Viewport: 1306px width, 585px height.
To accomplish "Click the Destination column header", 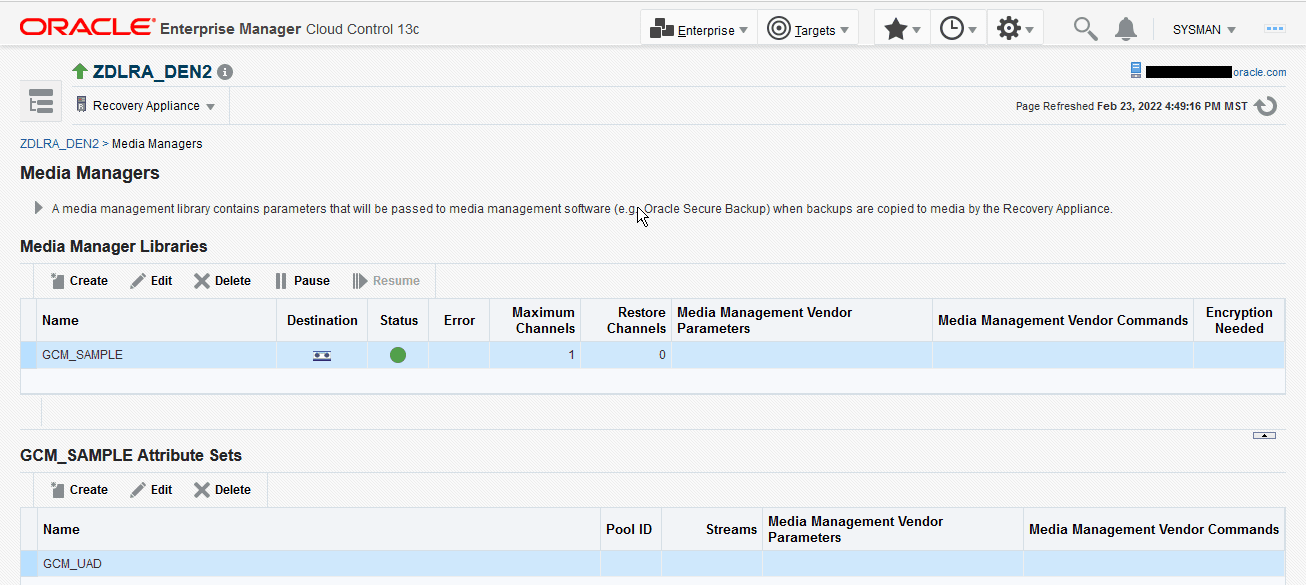I will tap(322, 320).
